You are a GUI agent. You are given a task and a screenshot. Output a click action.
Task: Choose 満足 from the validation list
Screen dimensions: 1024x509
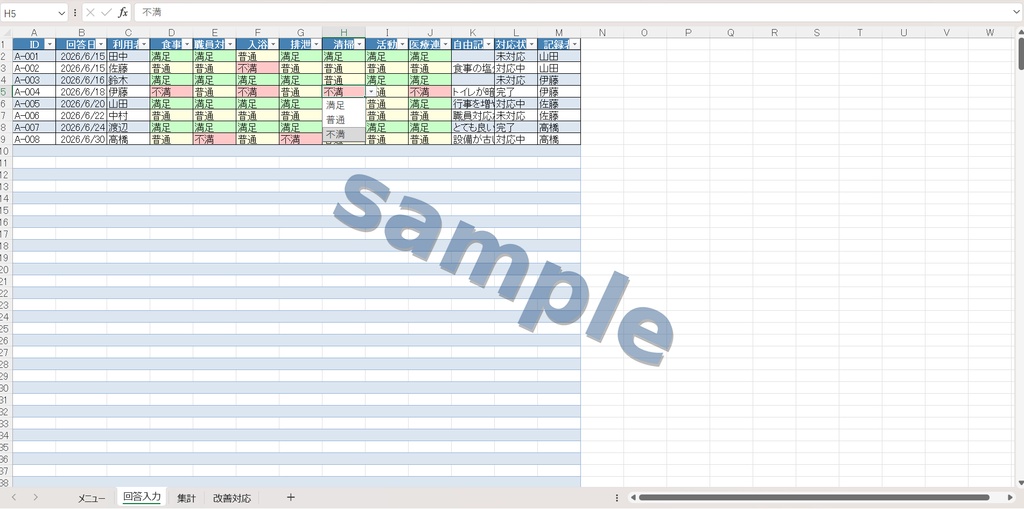(x=344, y=105)
